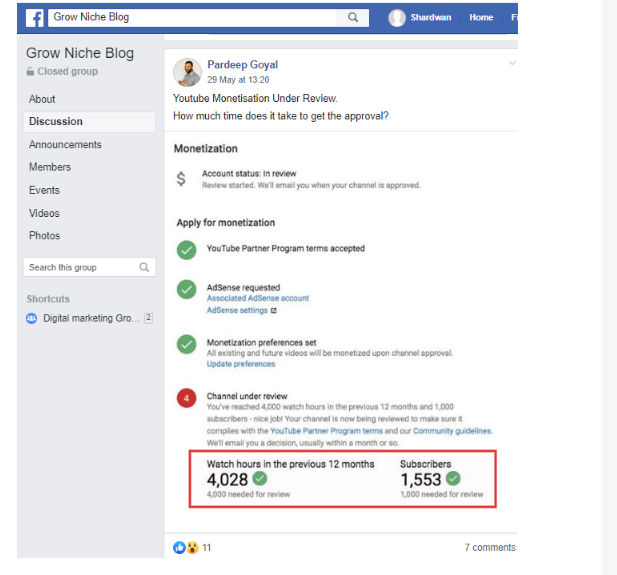Click the search icon in group search box

144,267
